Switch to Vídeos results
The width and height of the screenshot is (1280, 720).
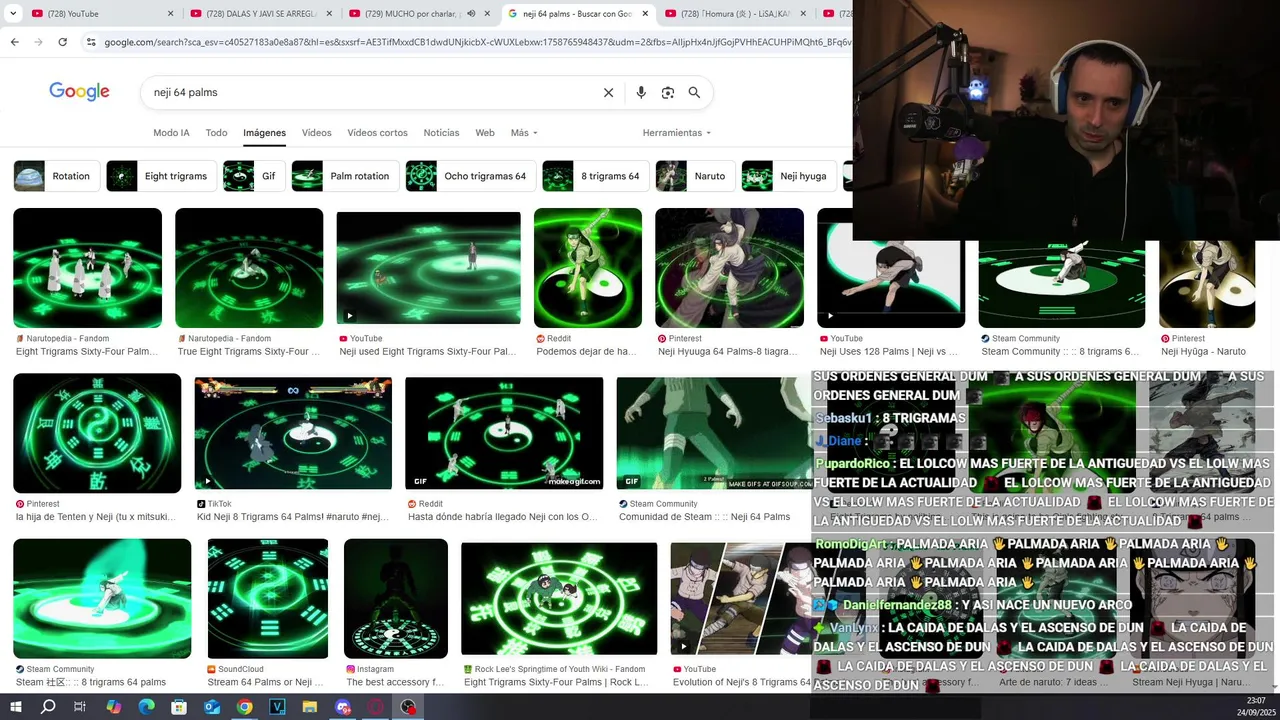click(316, 133)
